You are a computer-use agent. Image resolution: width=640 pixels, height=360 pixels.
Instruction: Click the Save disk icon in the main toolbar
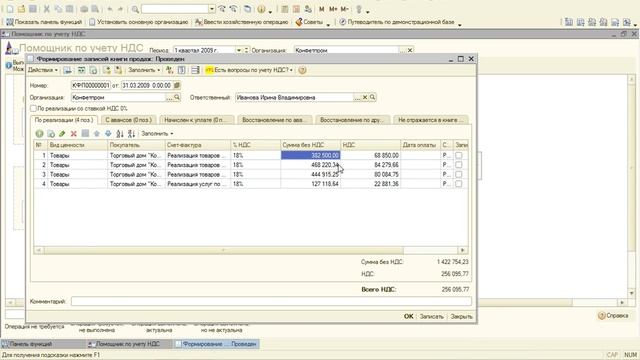[33, 9]
